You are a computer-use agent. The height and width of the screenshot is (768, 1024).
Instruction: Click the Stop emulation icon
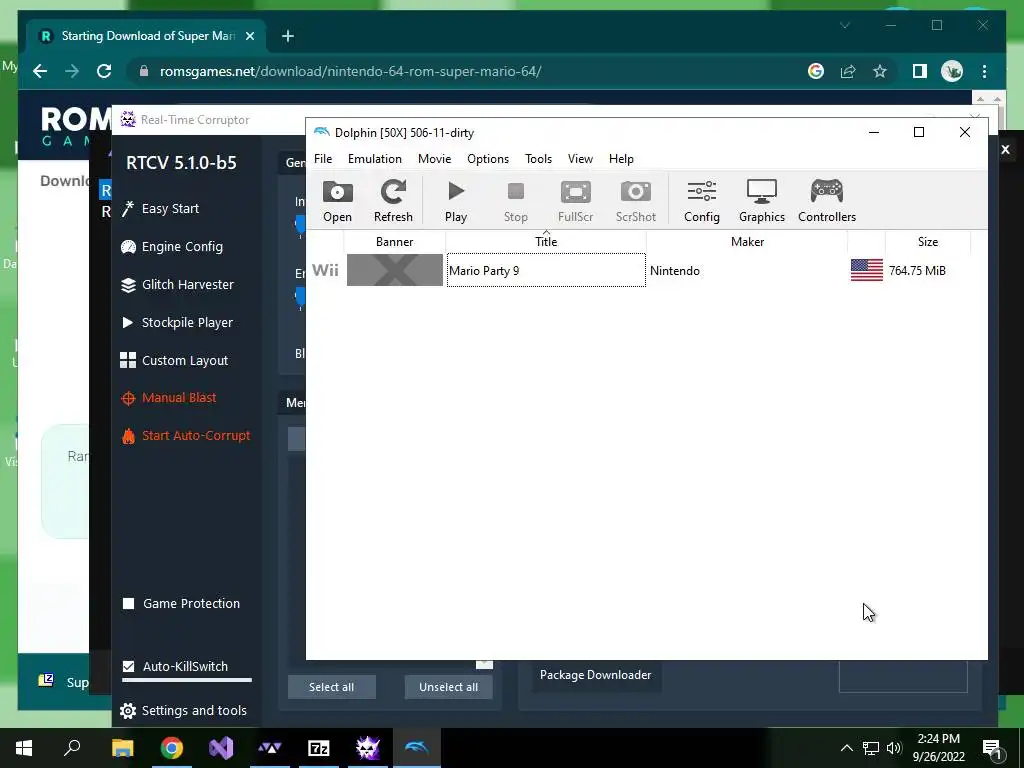point(515,201)
